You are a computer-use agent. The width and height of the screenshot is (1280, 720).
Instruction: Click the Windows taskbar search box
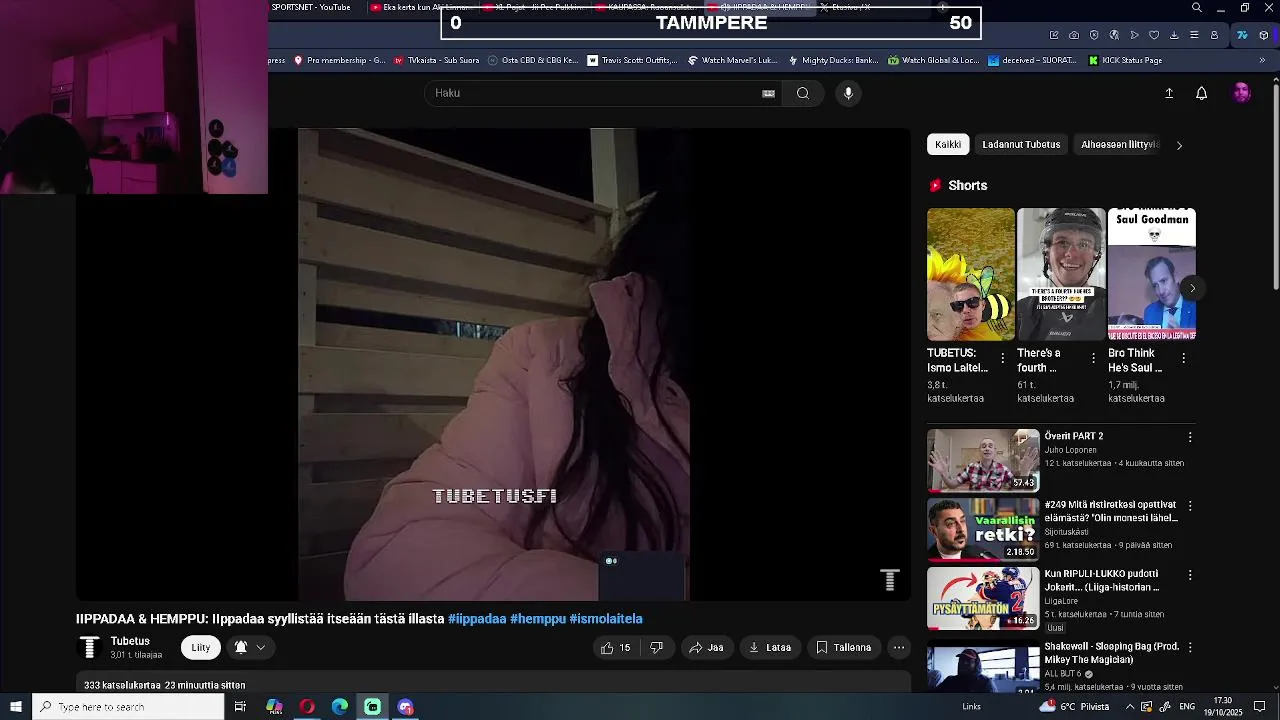click(128, 707)
